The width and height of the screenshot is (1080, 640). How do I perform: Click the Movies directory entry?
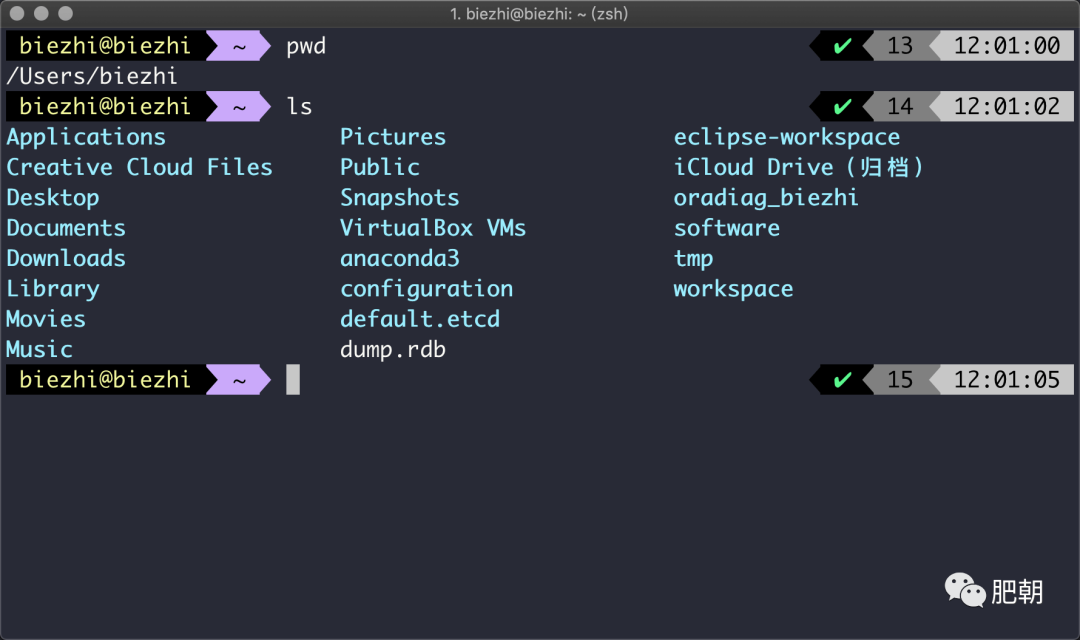46,319
